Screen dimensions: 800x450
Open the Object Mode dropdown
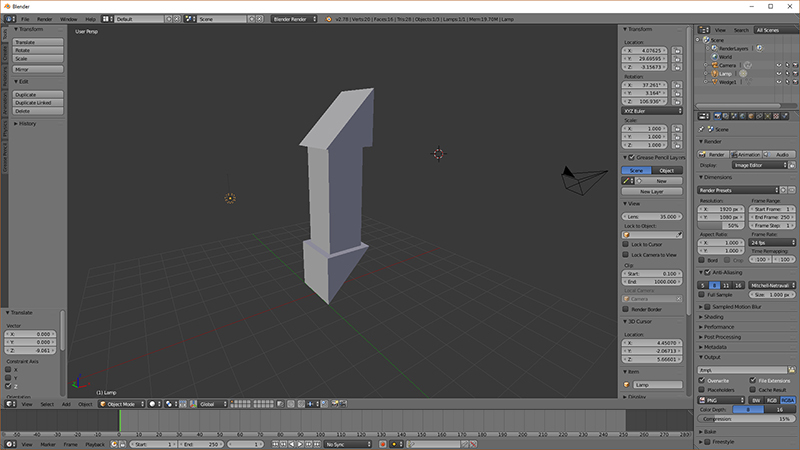click(121, 404)
